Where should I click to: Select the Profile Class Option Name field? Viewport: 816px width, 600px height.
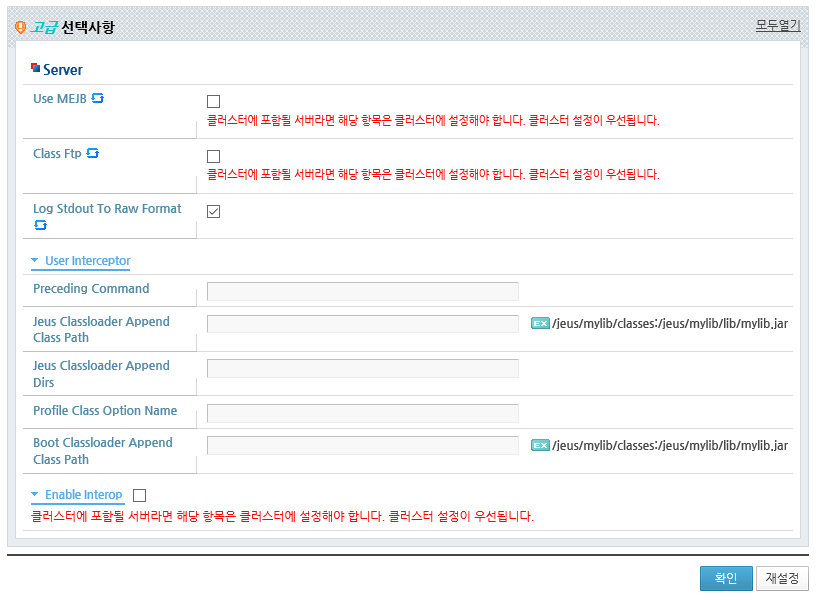click(x=363, y=413)
